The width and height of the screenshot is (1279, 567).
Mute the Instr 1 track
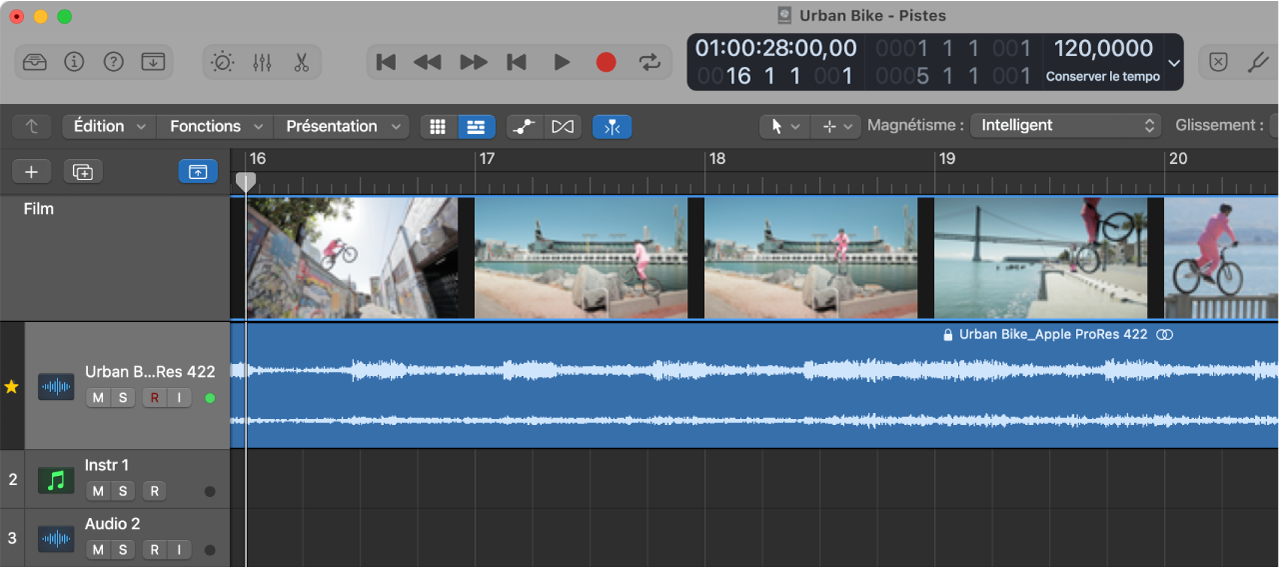pos(97,491)
